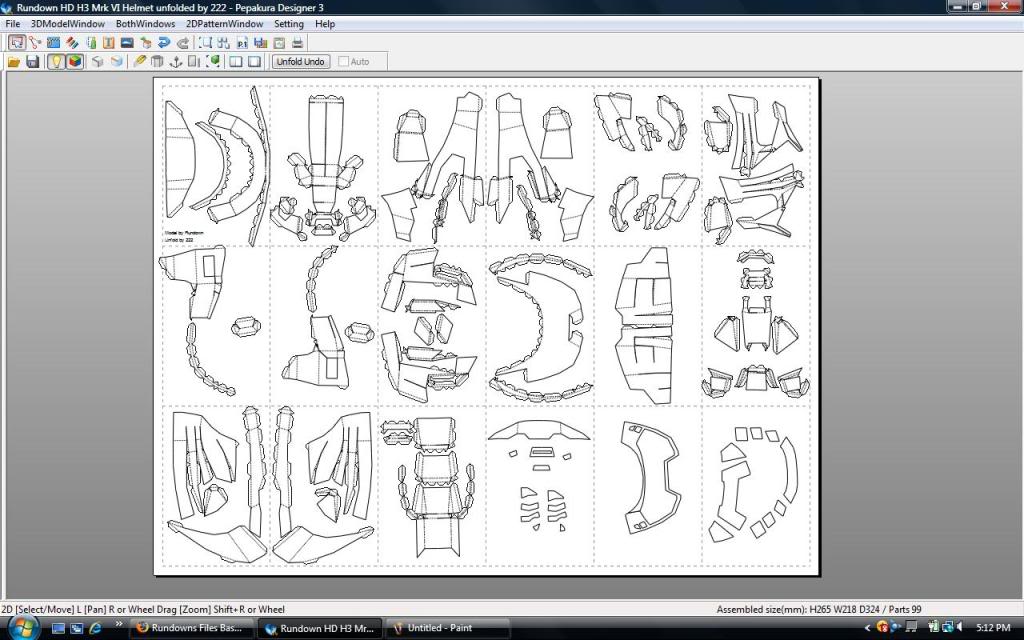The image size is (1024, 640).
Task: Switch to split two-pane window layout
Action: tap(236, 61)
